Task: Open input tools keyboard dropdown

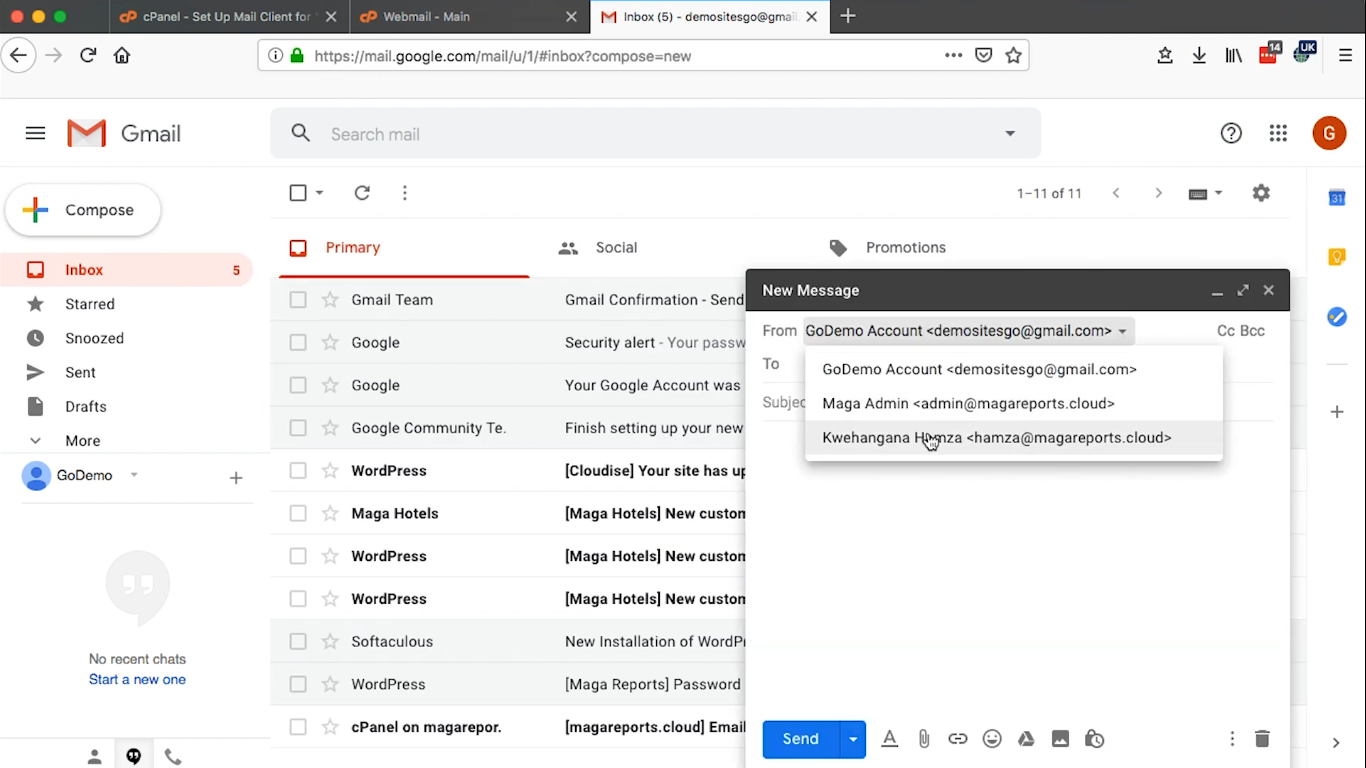Action: pyautogui.click(x=1206, y=193)
